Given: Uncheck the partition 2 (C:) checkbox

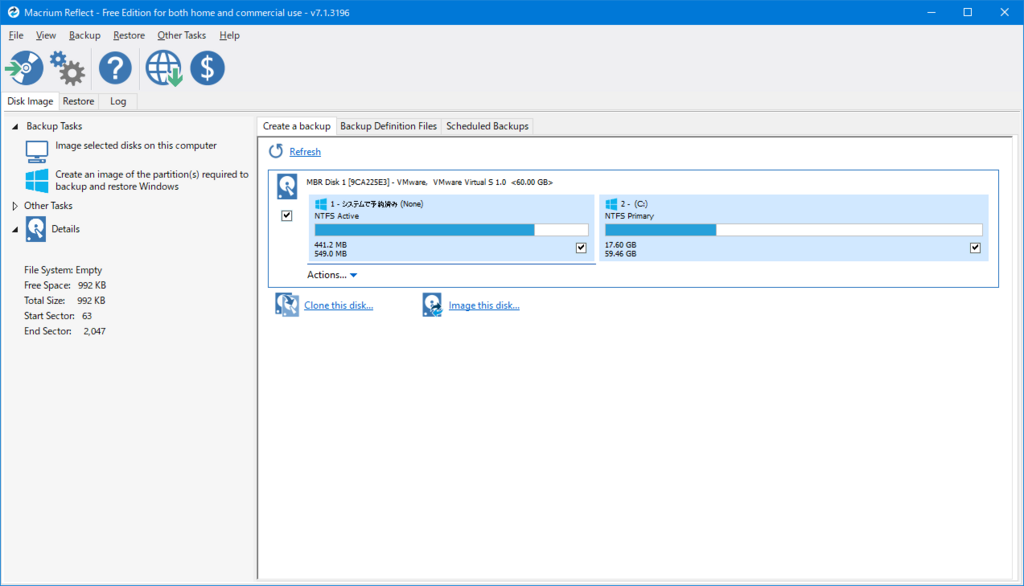Looking at the screenshot, I should tap(975, 248).
